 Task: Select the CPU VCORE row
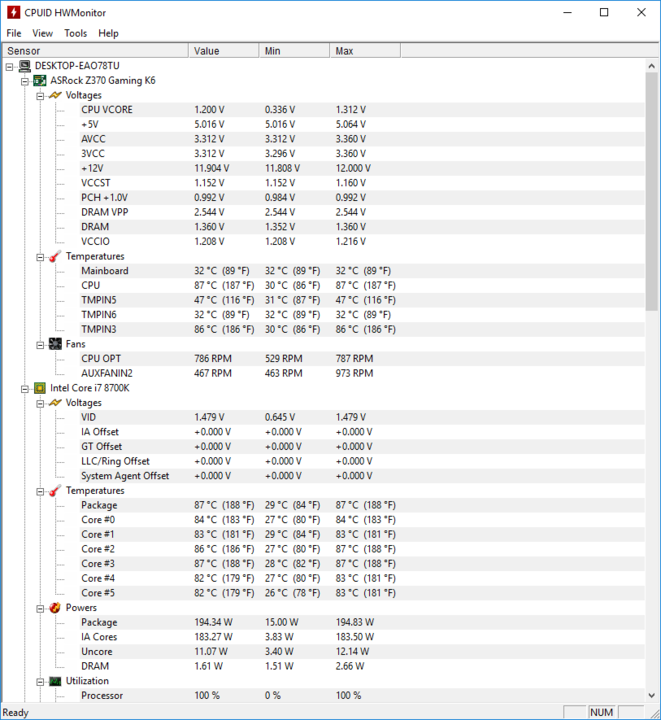tap(362, 110)
